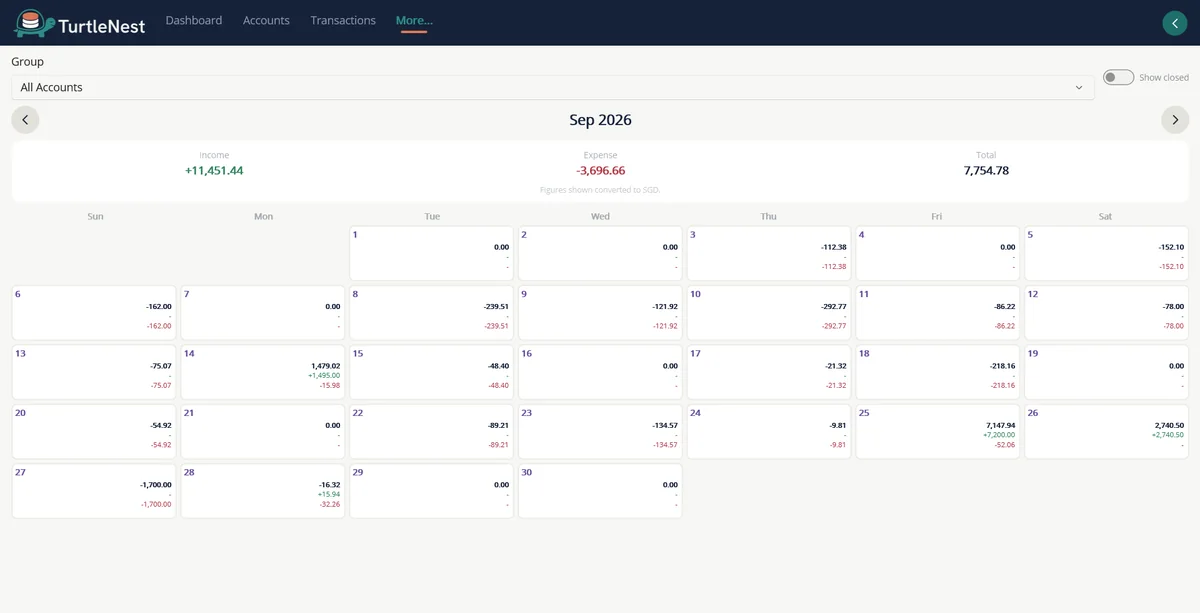Click the +1,495.00 income on day 14
The image size is (1200, 613).
pos(323,376)
